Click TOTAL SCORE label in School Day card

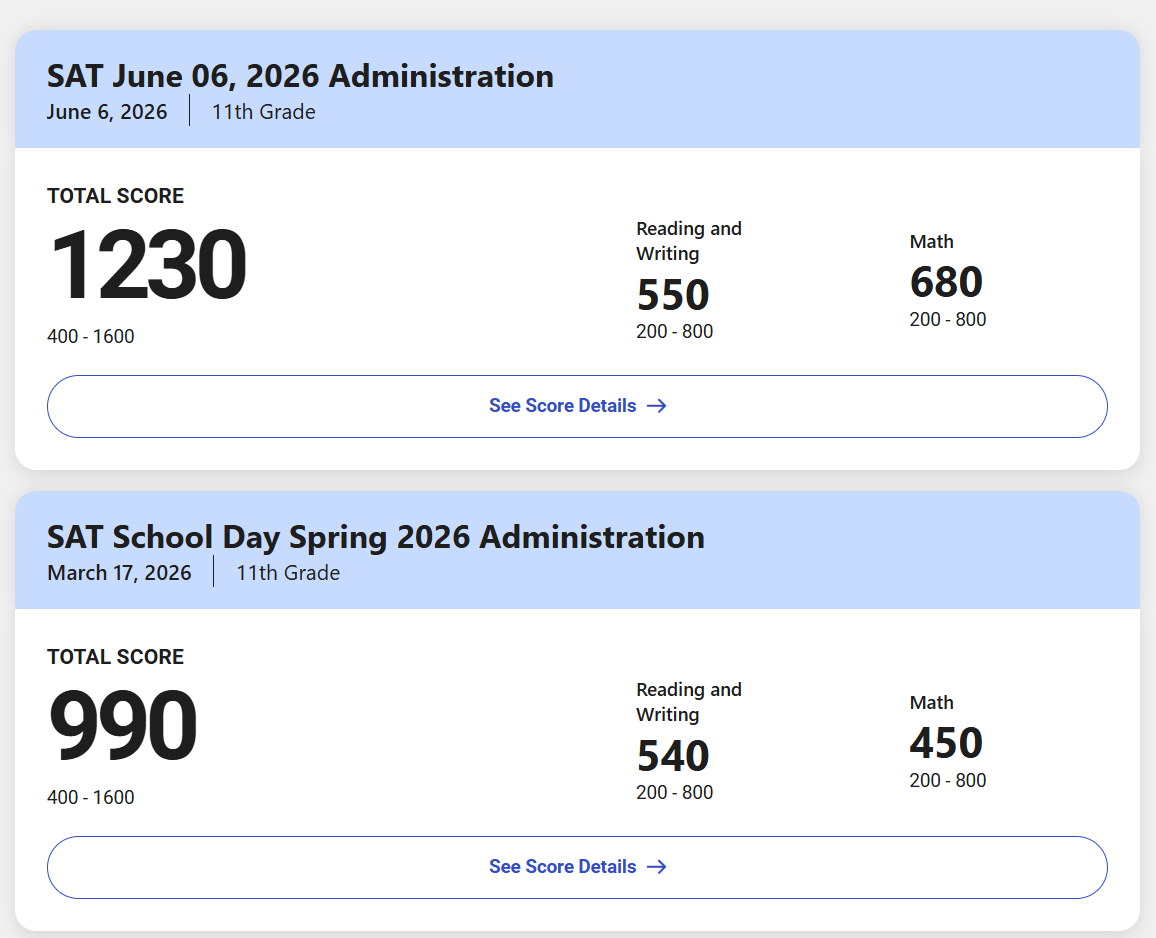[x=116, y=657]
